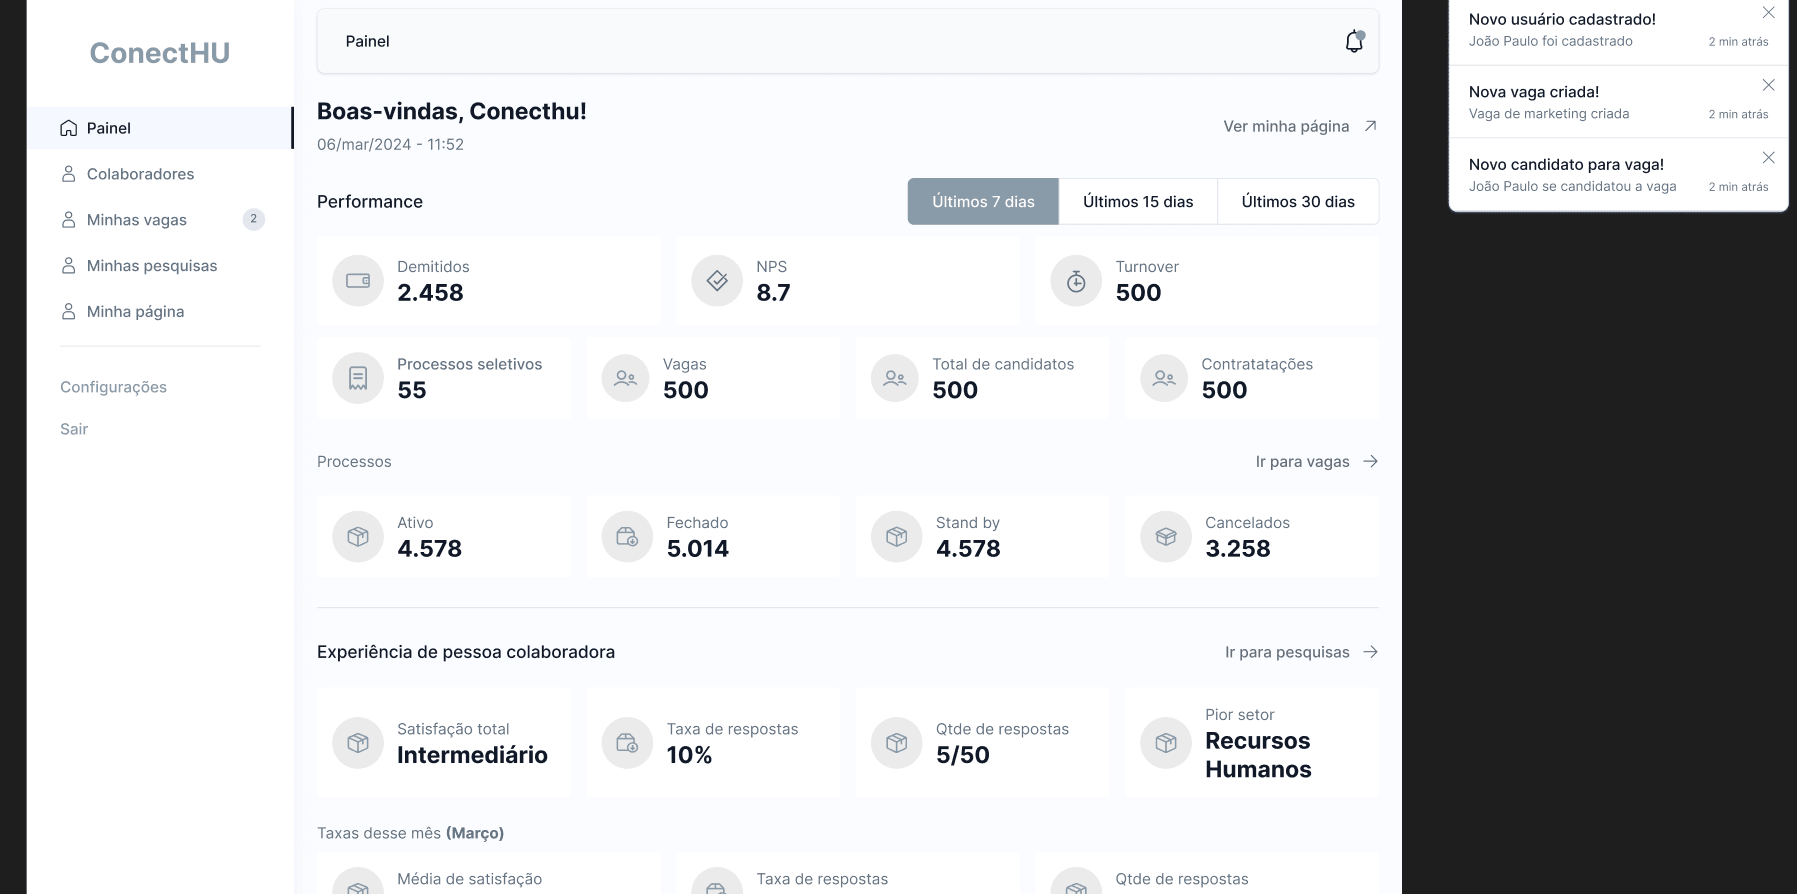Open Painel in the sidebar
The height and width of the screenshot is (894, 1797).
pos(160,128)
